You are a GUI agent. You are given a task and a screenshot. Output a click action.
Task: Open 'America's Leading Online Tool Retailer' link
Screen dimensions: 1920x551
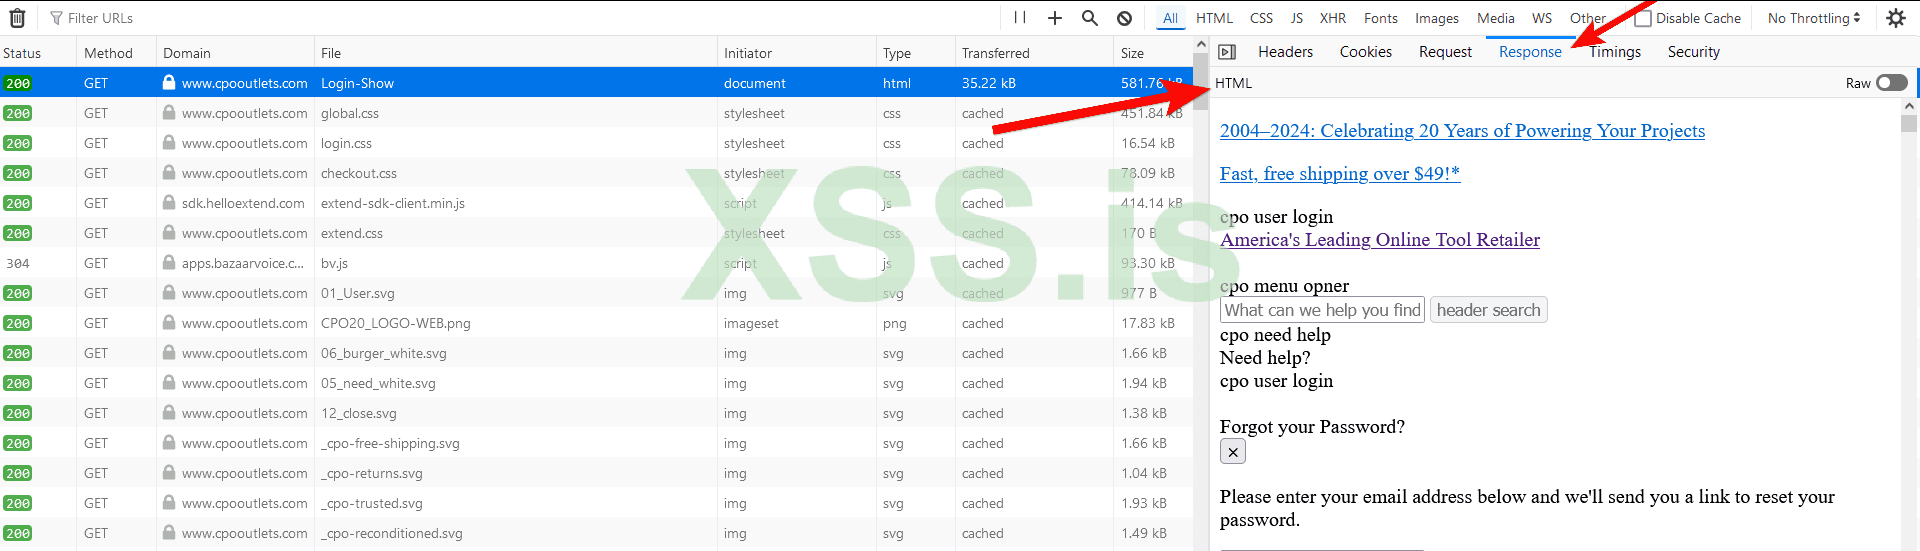click(x=1380, y=240)
